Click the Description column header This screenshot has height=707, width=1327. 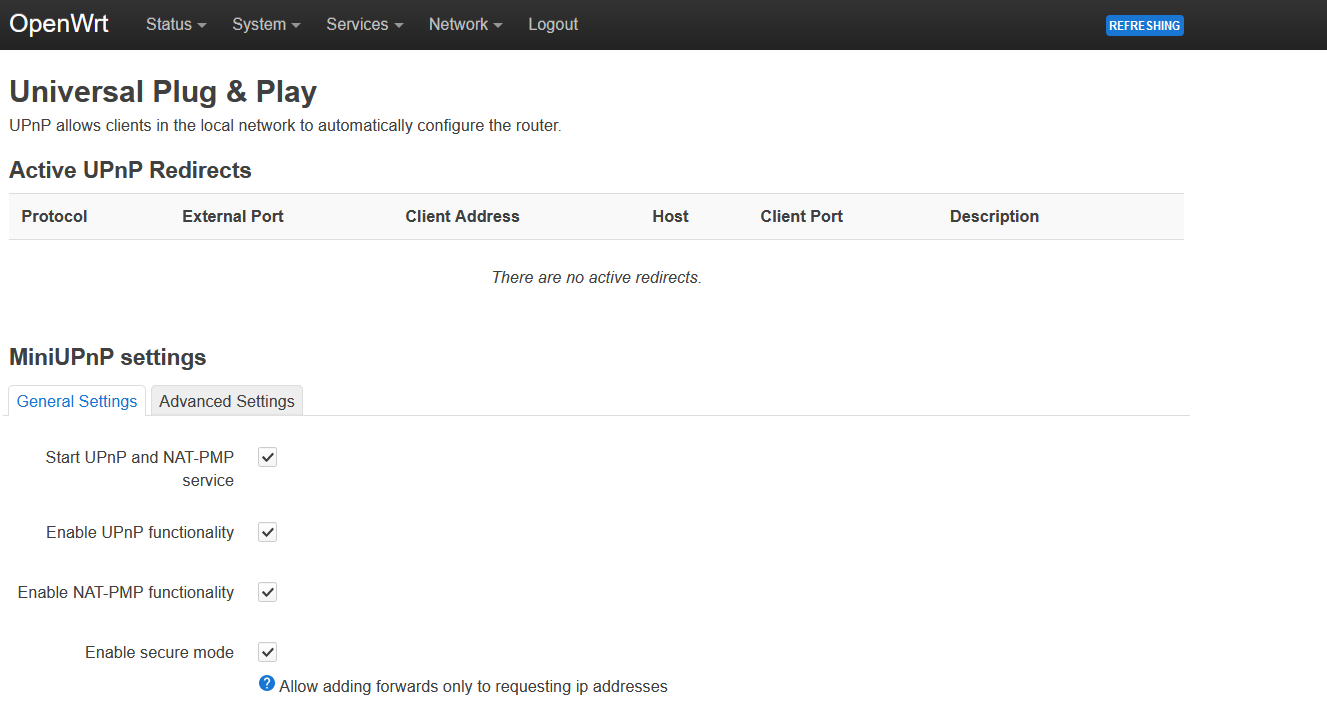click(994, 216)
